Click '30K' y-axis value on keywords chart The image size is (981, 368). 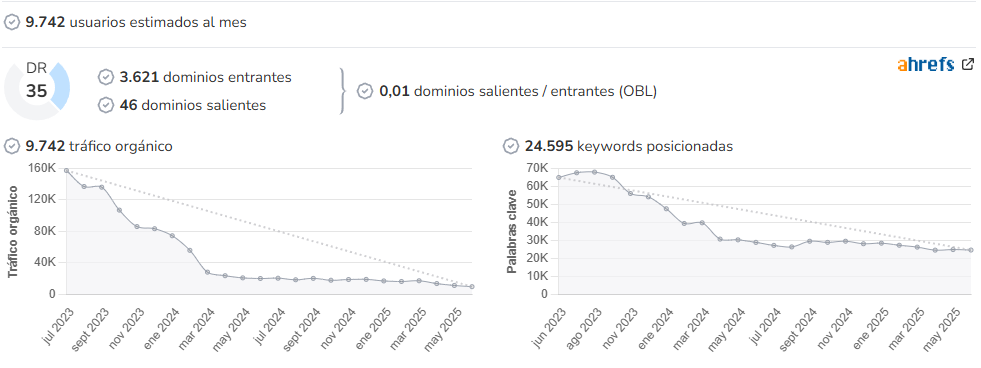click(536, 240)
